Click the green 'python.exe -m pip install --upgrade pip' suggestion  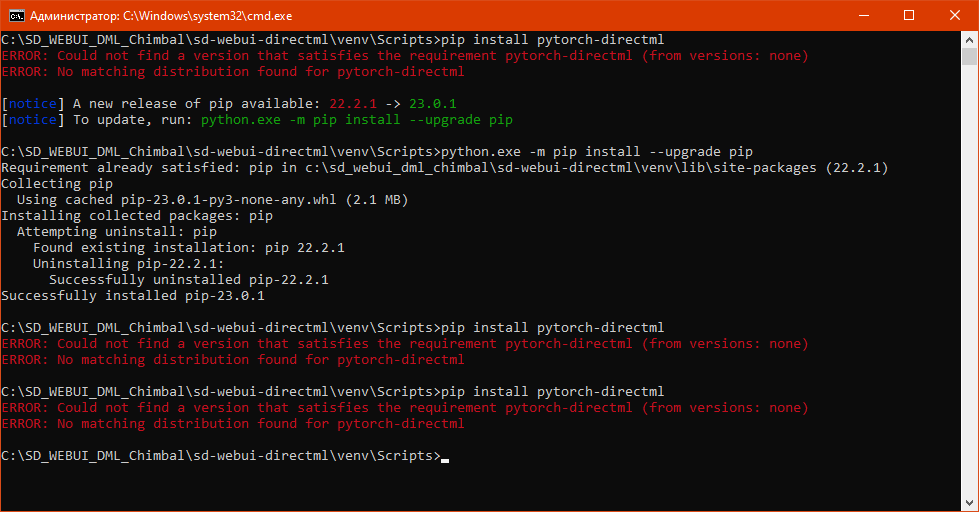point(357,120)
